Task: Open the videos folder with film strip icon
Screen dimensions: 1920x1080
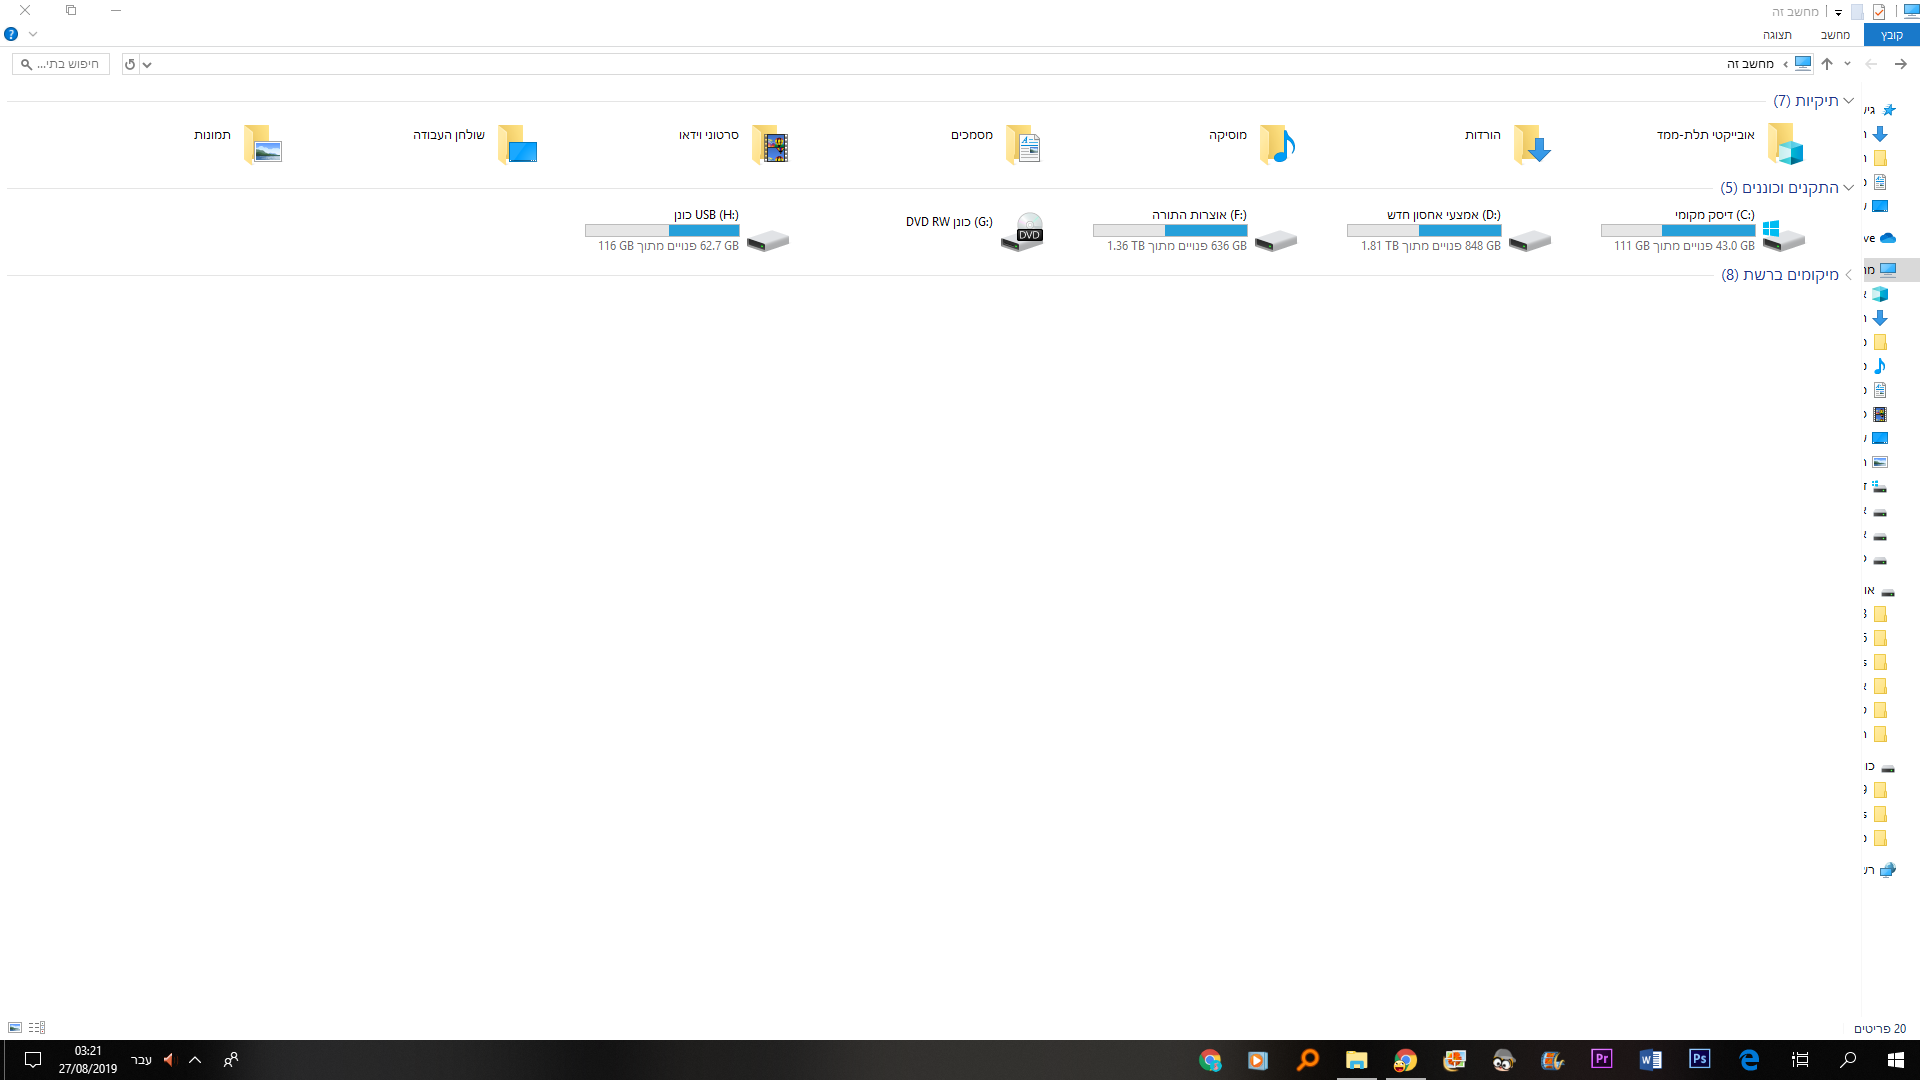Action: [x=770, y=146]
